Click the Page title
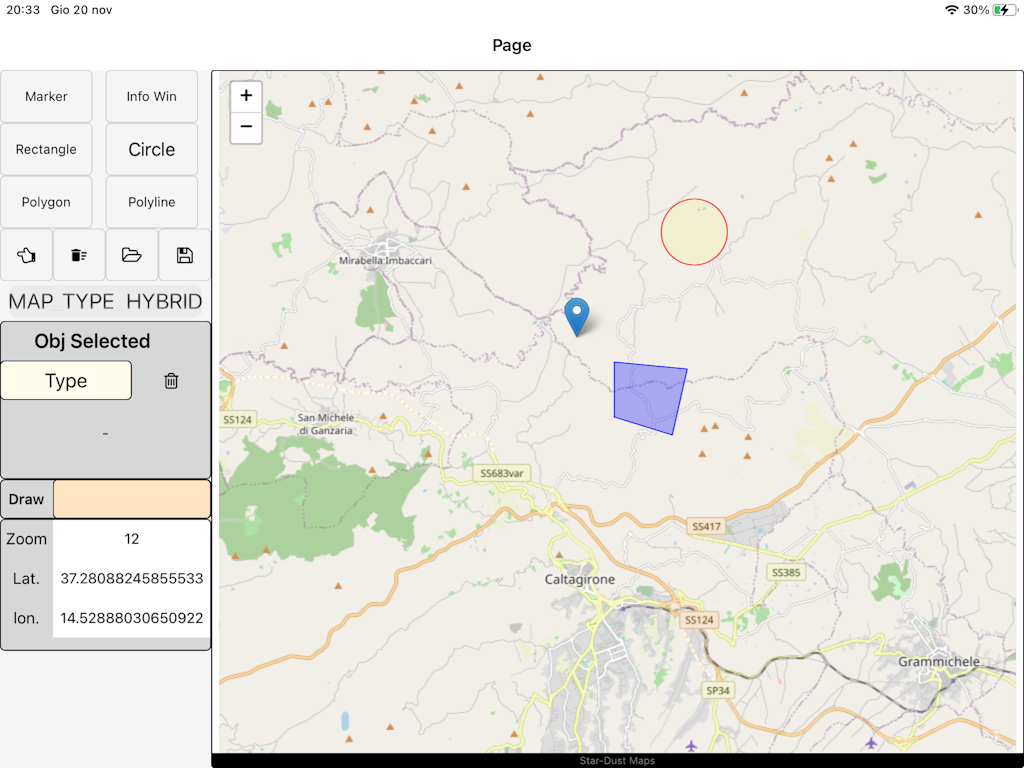Viewport: 1024px width, 768px height. click(512, 45)
